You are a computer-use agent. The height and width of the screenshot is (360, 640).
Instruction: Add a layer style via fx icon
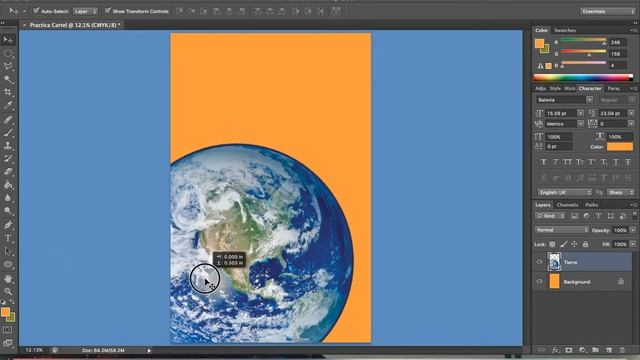click(555, 350)
